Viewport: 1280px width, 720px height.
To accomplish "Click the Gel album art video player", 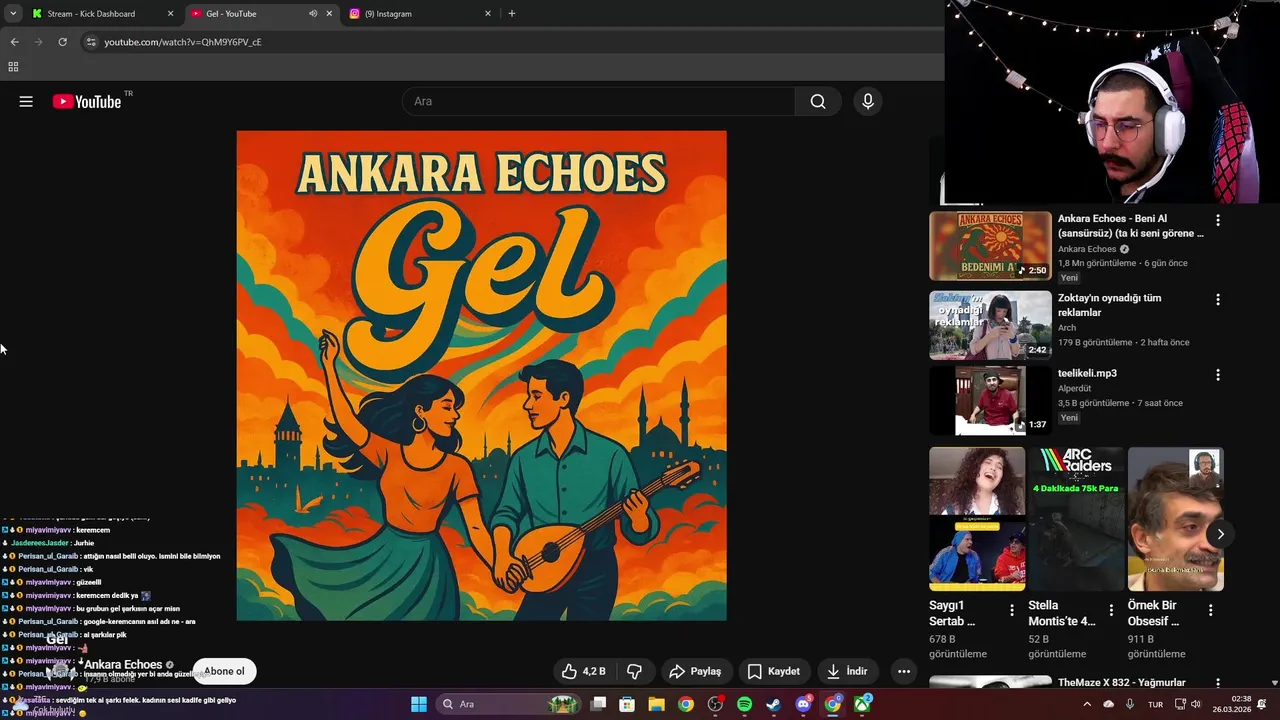I will [x=481, y=376].
